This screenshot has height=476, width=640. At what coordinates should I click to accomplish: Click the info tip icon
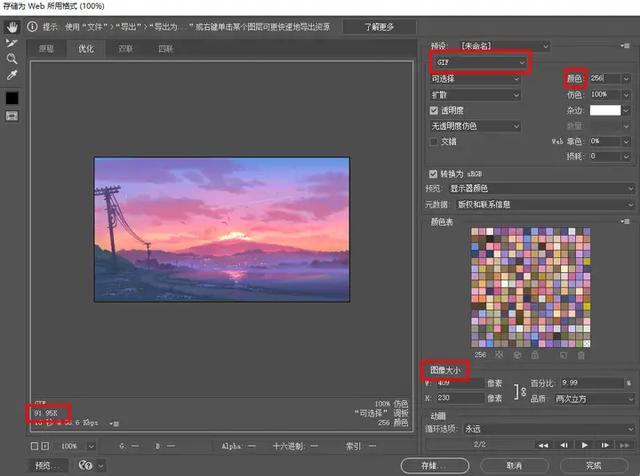(32, 27)
